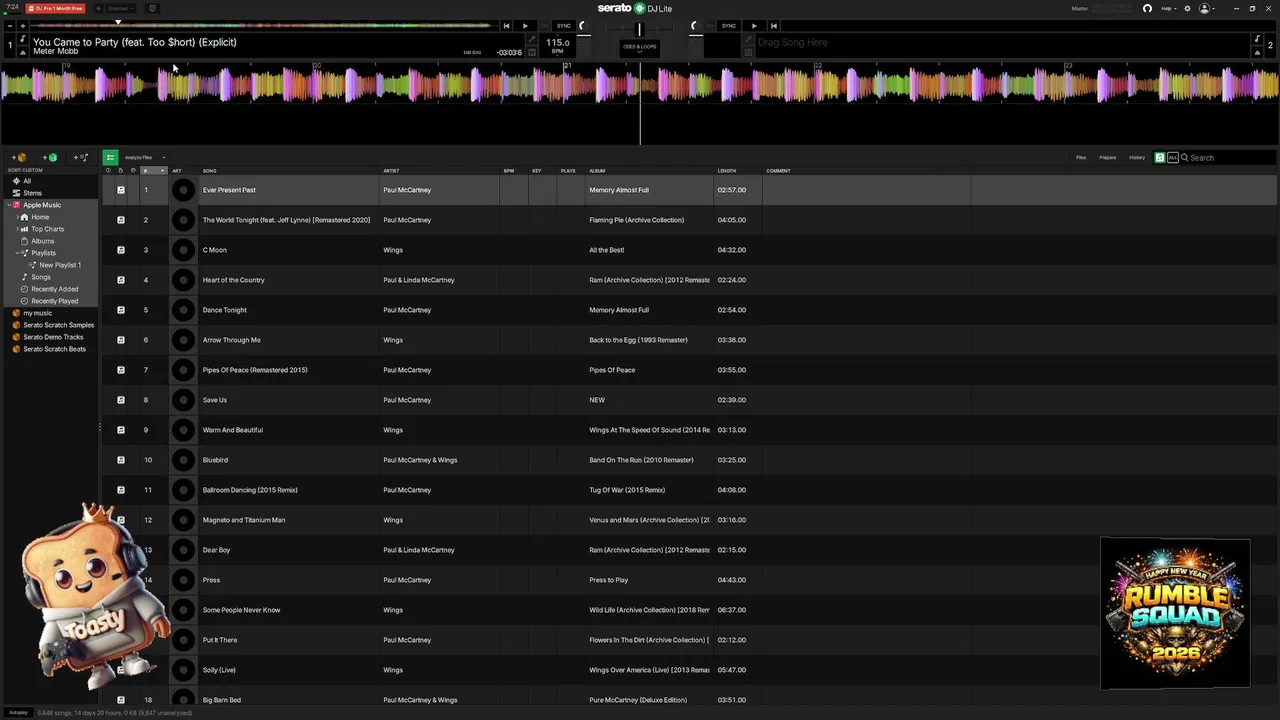Open CUES & LOOPS panel selector
The image size is (1280, 720).
click(x=640, y=48)
